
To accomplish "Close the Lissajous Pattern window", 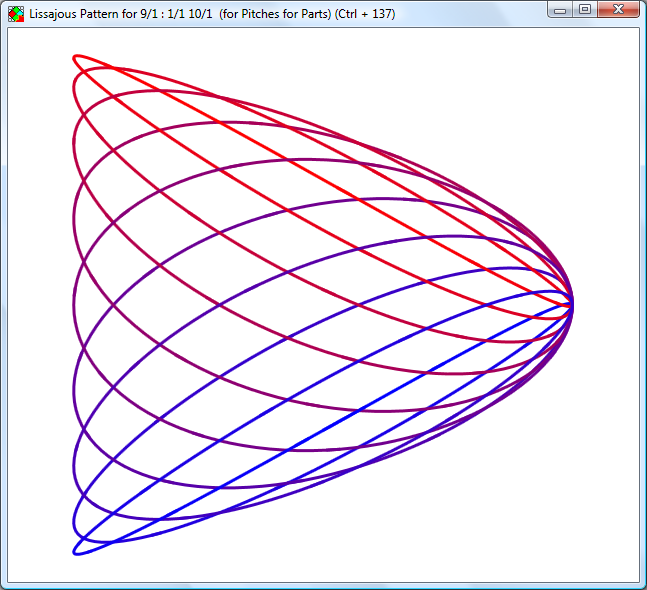I will 619,10.
